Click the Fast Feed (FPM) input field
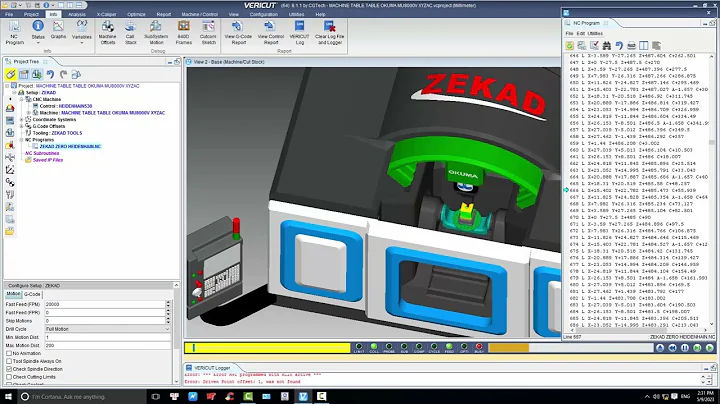Viewport: 720px width, 404px height. (x=105, y=304)
